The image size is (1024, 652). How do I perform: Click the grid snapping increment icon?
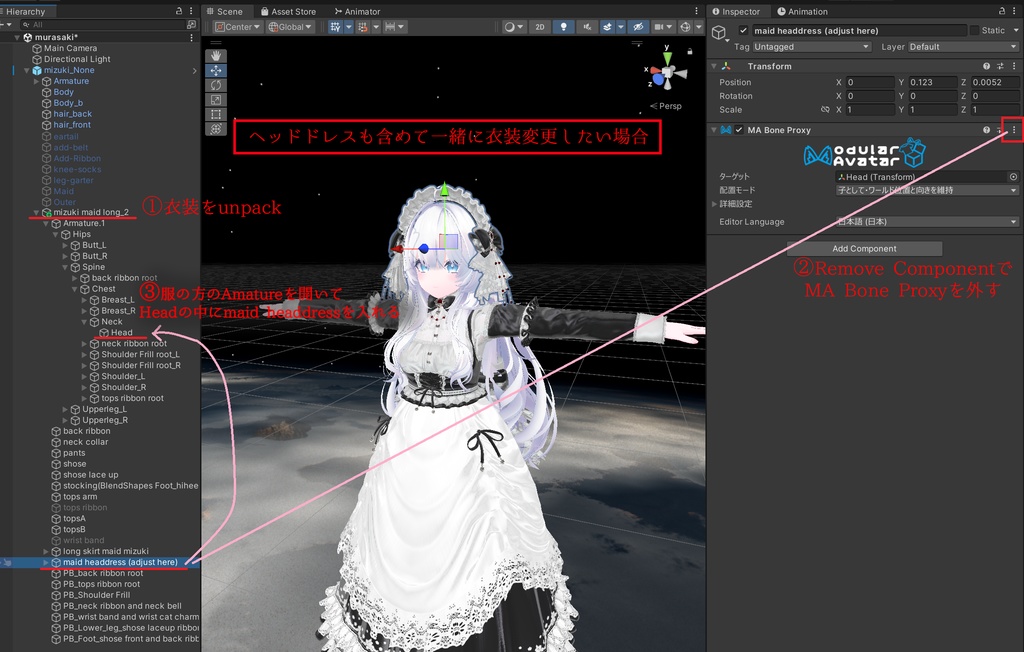[x=363, y=27]
